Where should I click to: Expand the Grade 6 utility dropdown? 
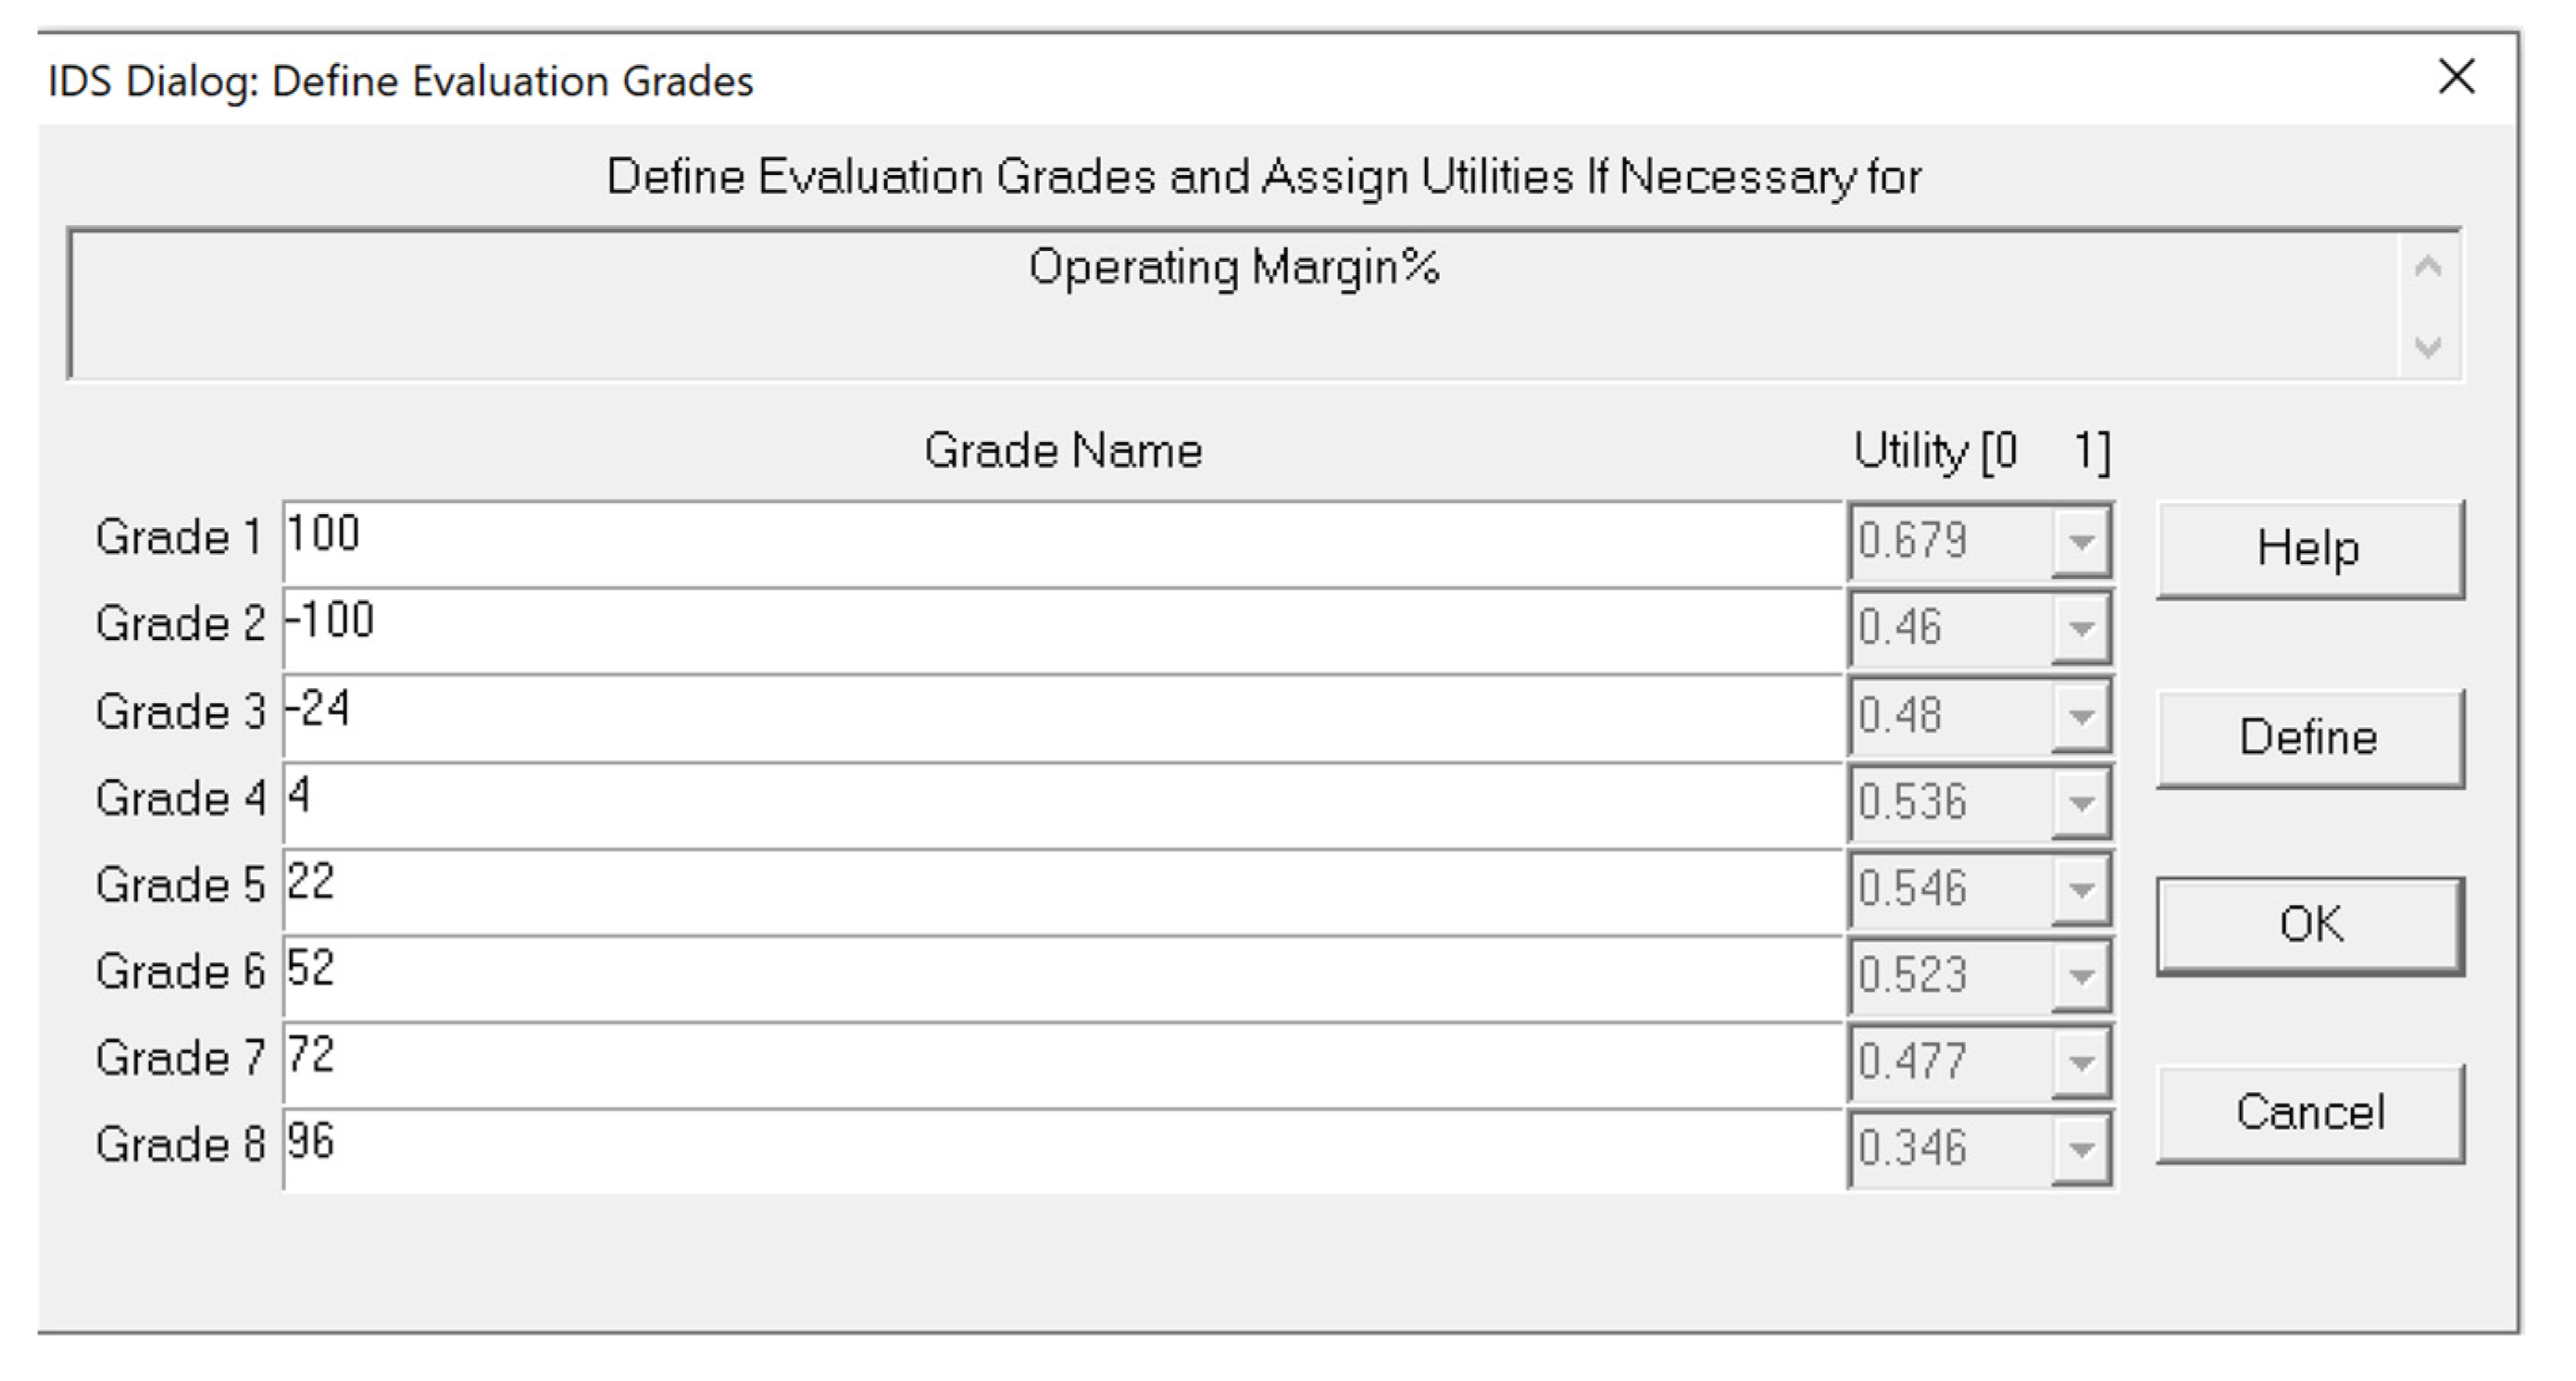tap(2081, 976)
